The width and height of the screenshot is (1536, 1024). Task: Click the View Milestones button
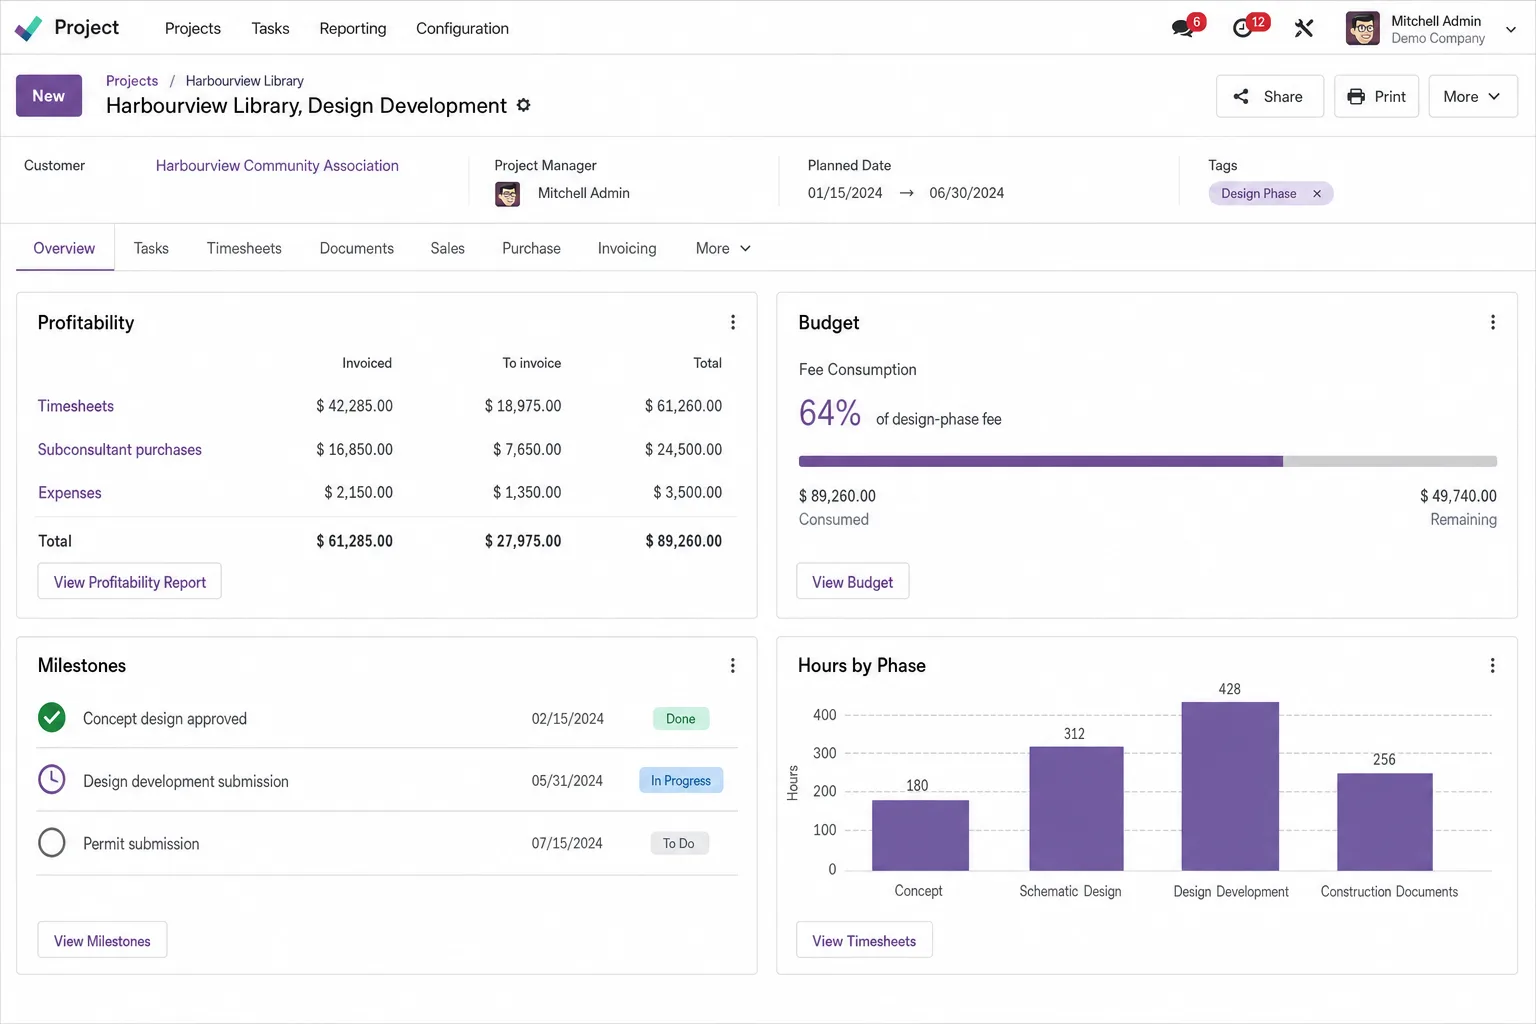click(102, 940)
